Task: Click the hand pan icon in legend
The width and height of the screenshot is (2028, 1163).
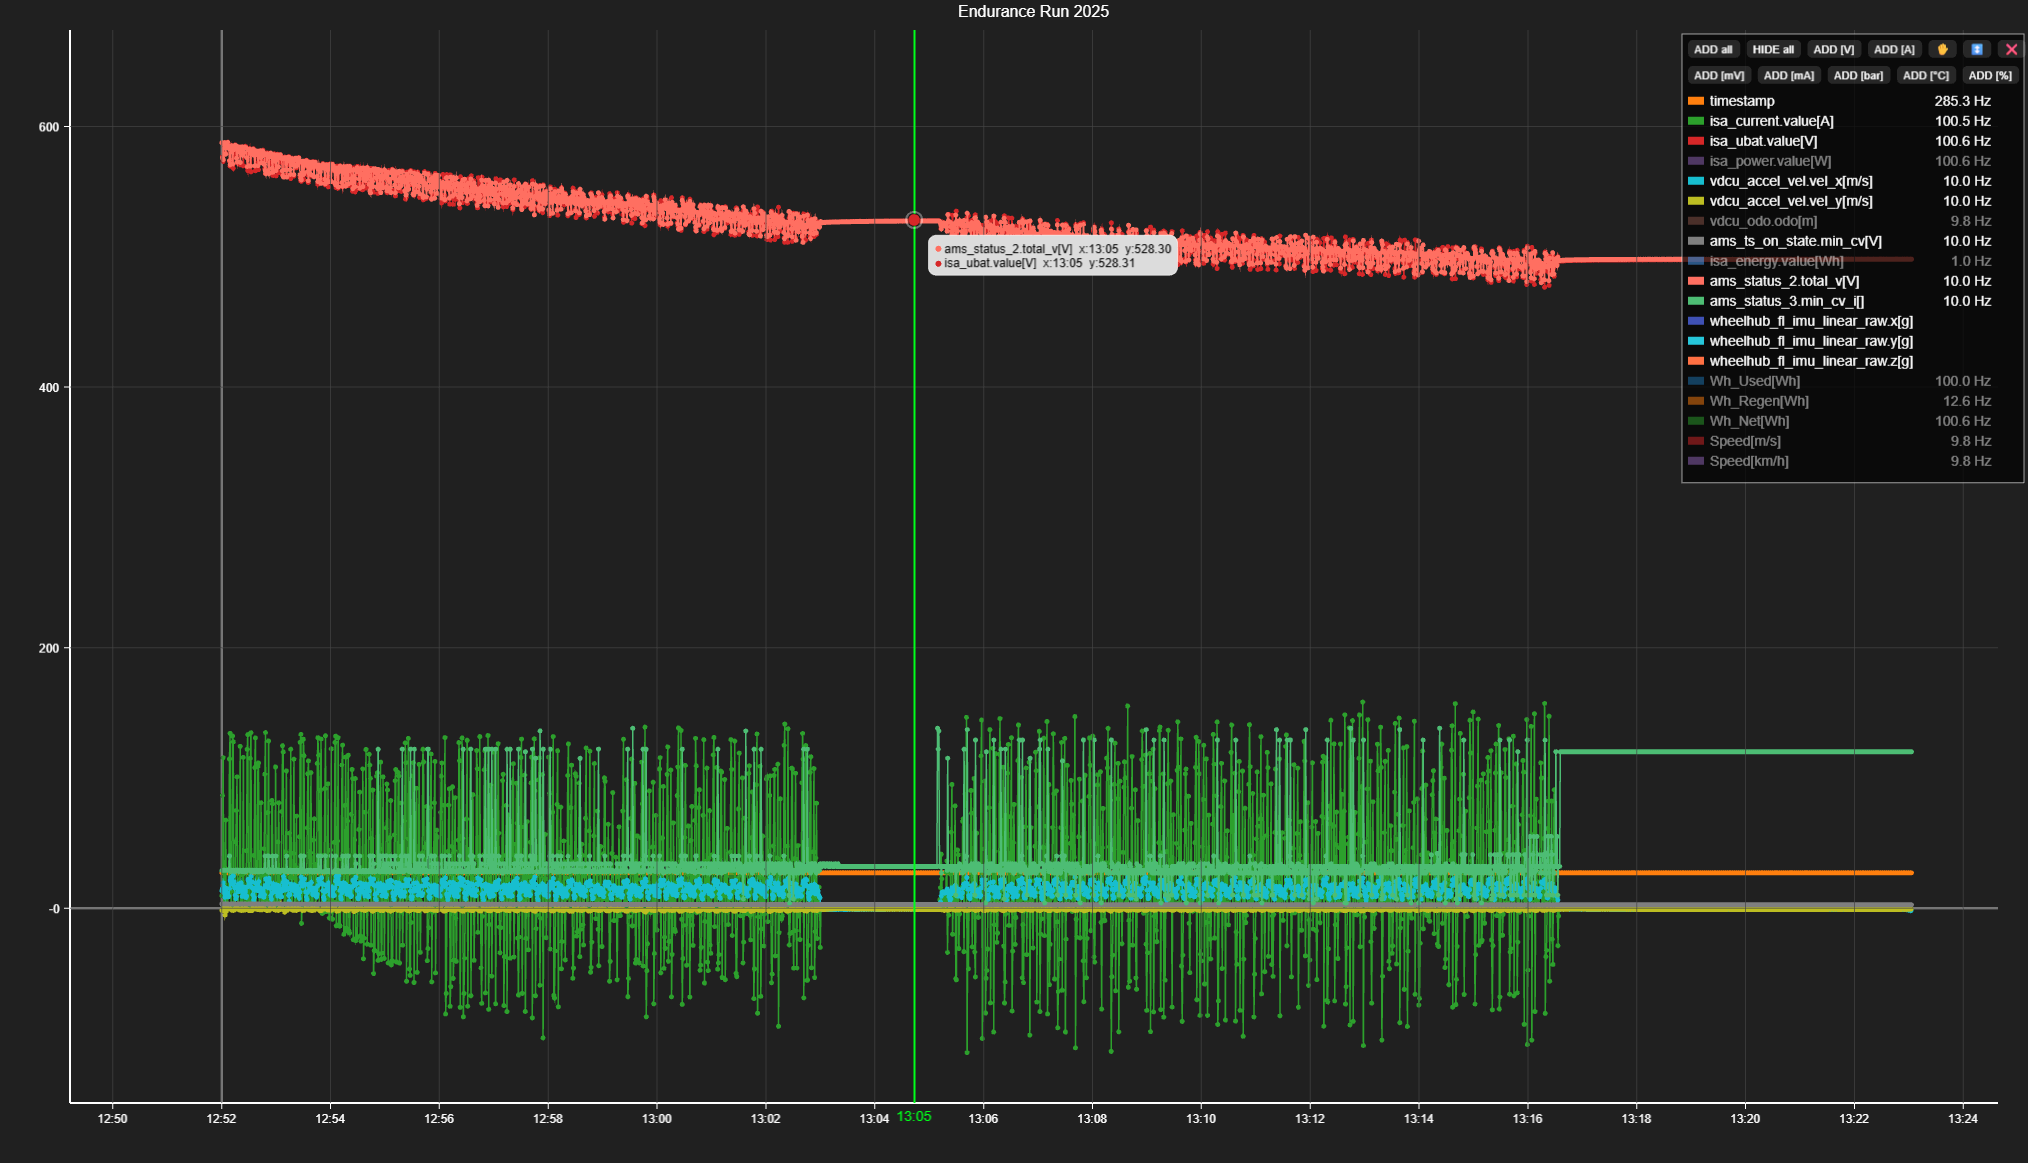Action: 1942,49
